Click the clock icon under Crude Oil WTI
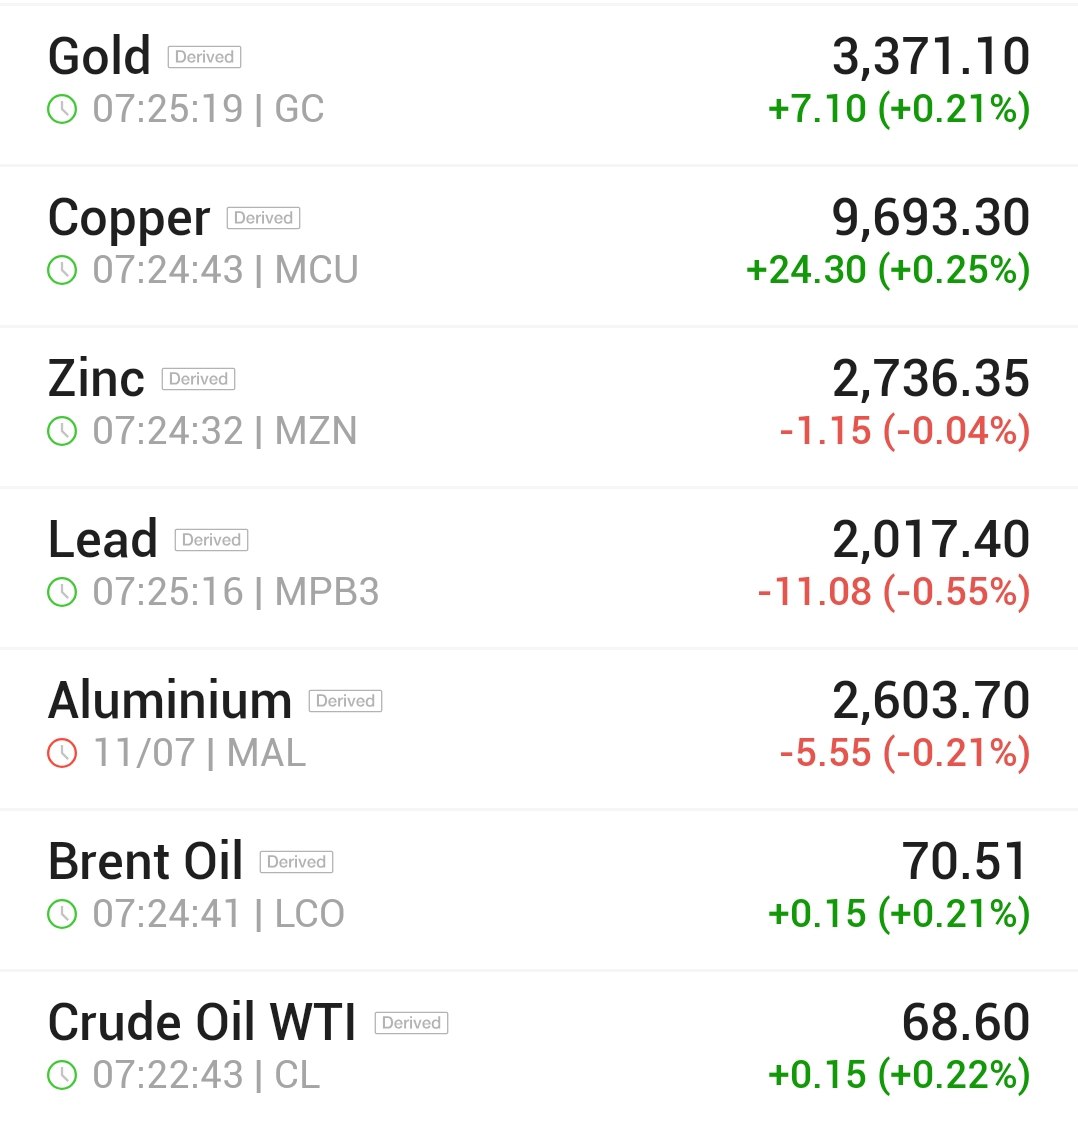Image resolution: width=1078 pixels, height=1124 pixels. pyautogui.click(x=62, y=1075)
